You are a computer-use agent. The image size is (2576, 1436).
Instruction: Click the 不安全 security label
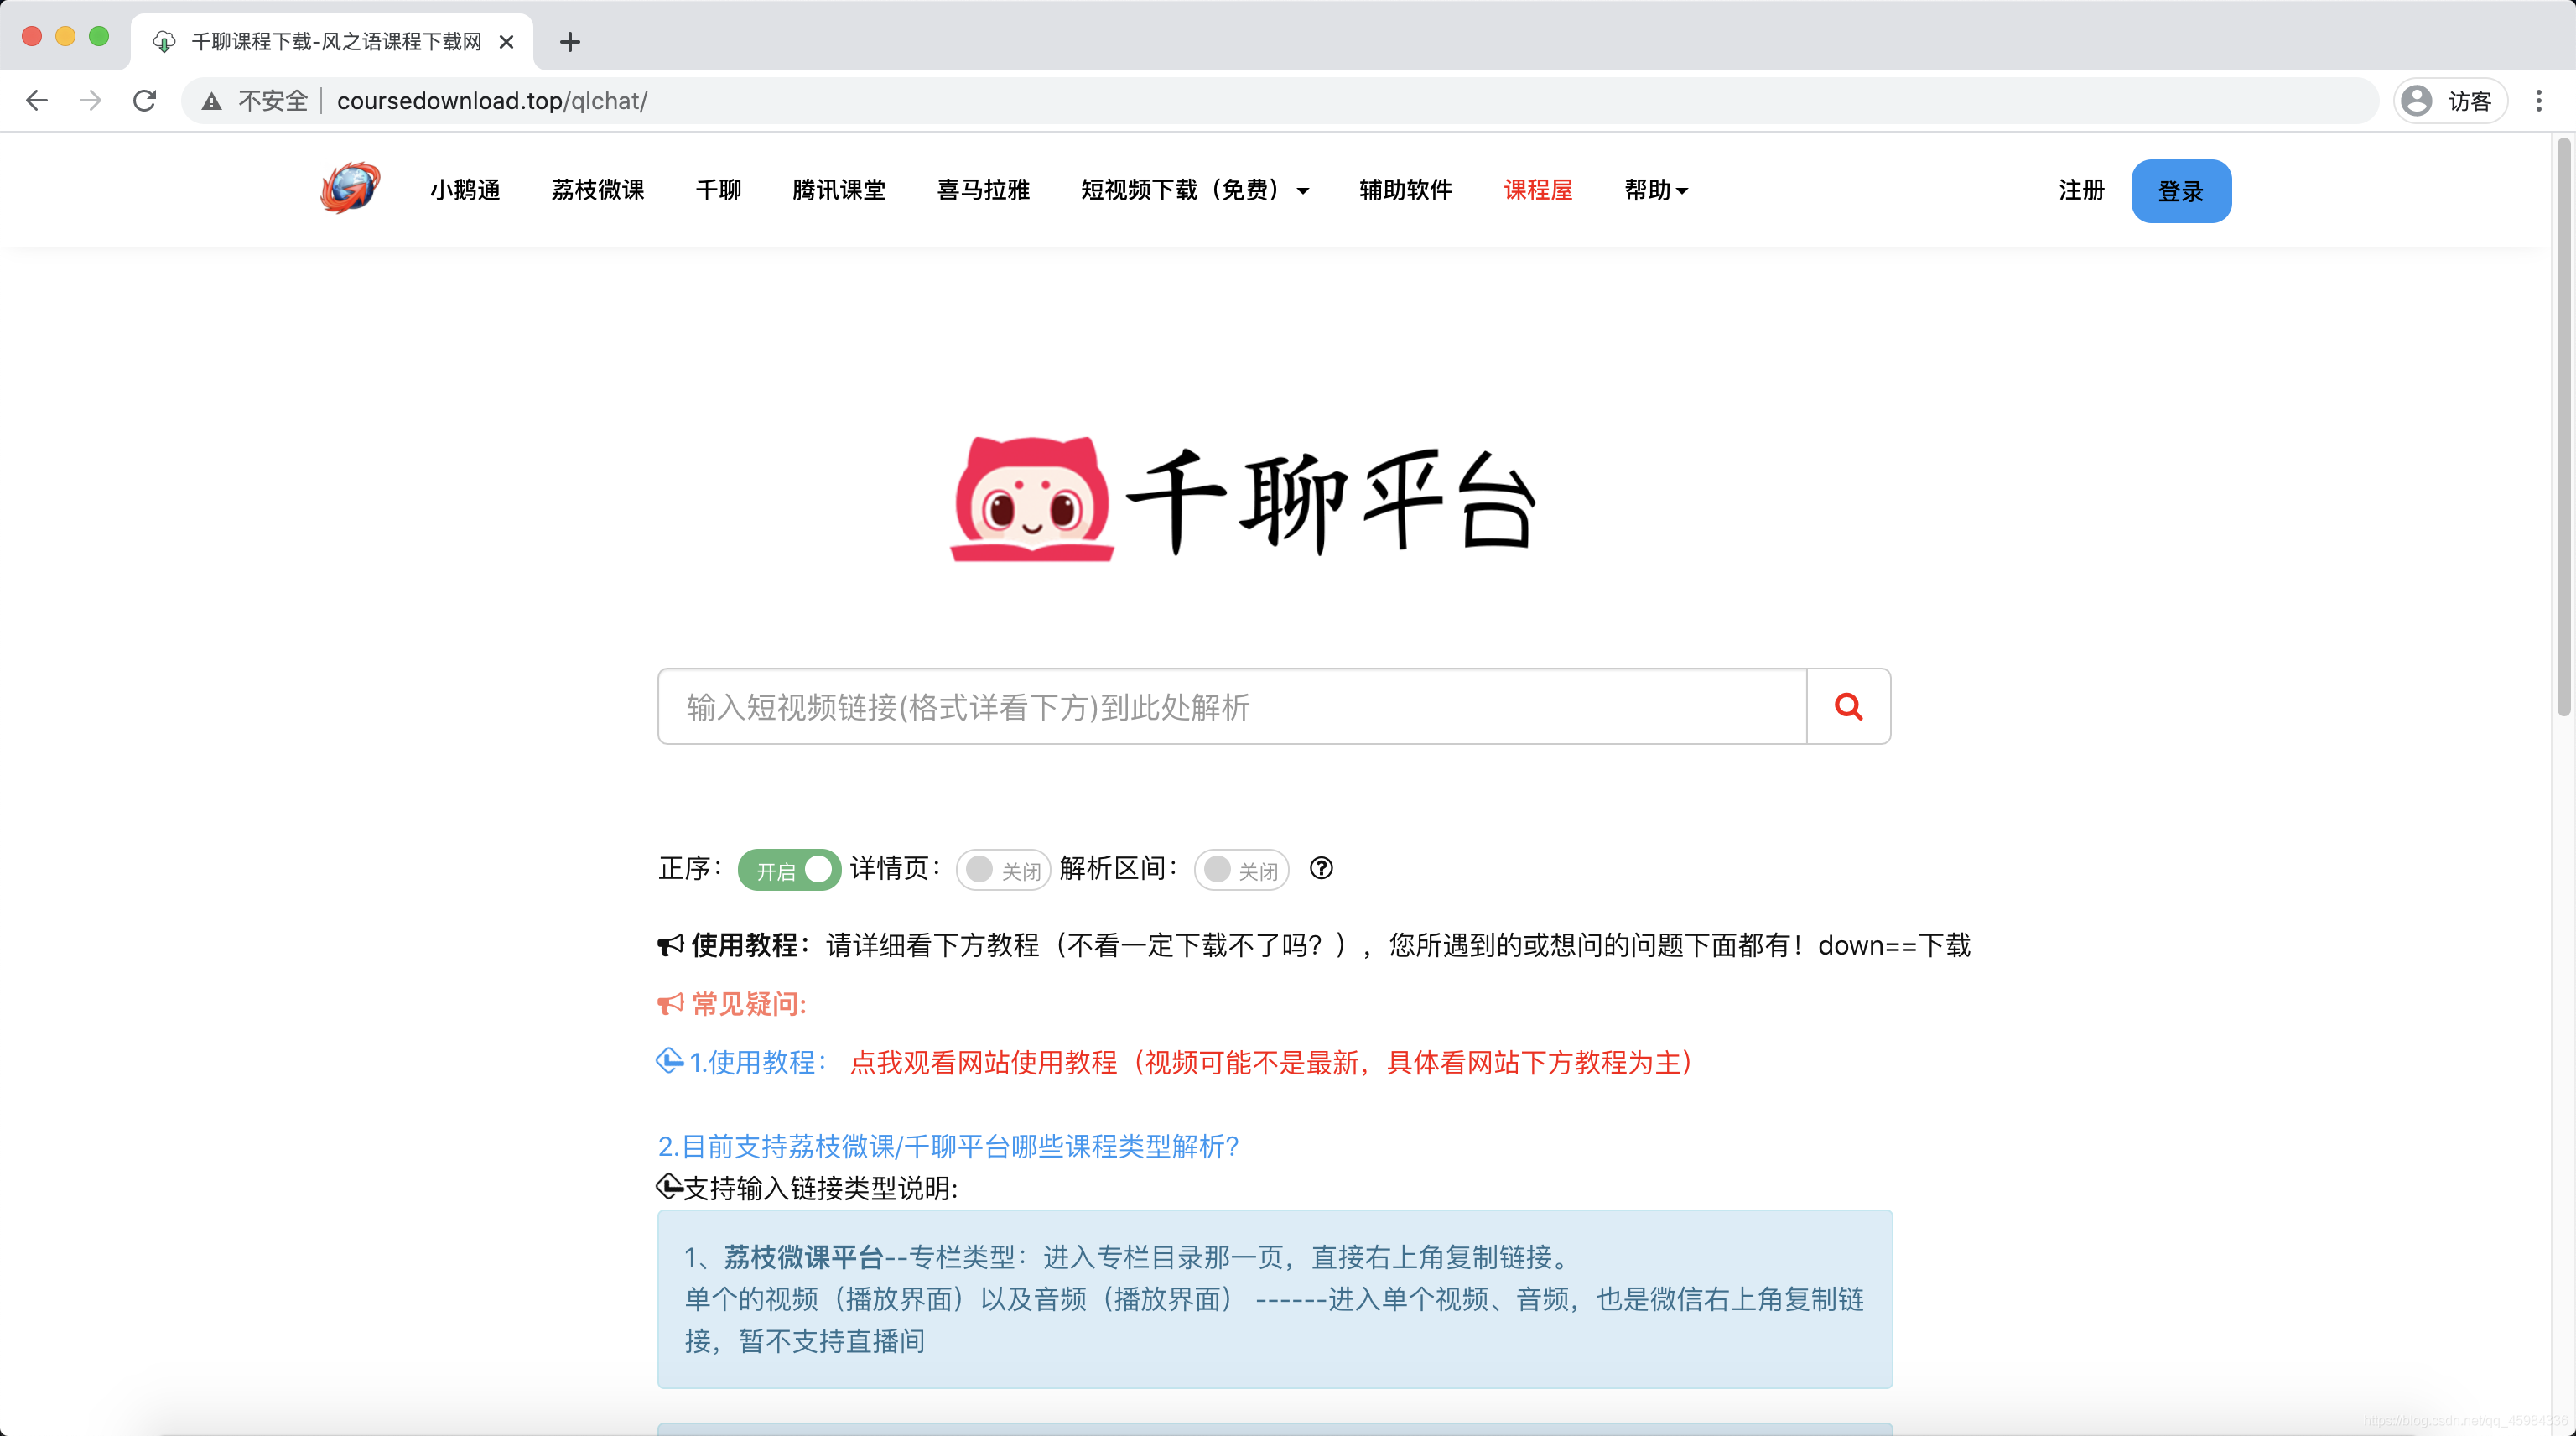click(x=272, y=101)
